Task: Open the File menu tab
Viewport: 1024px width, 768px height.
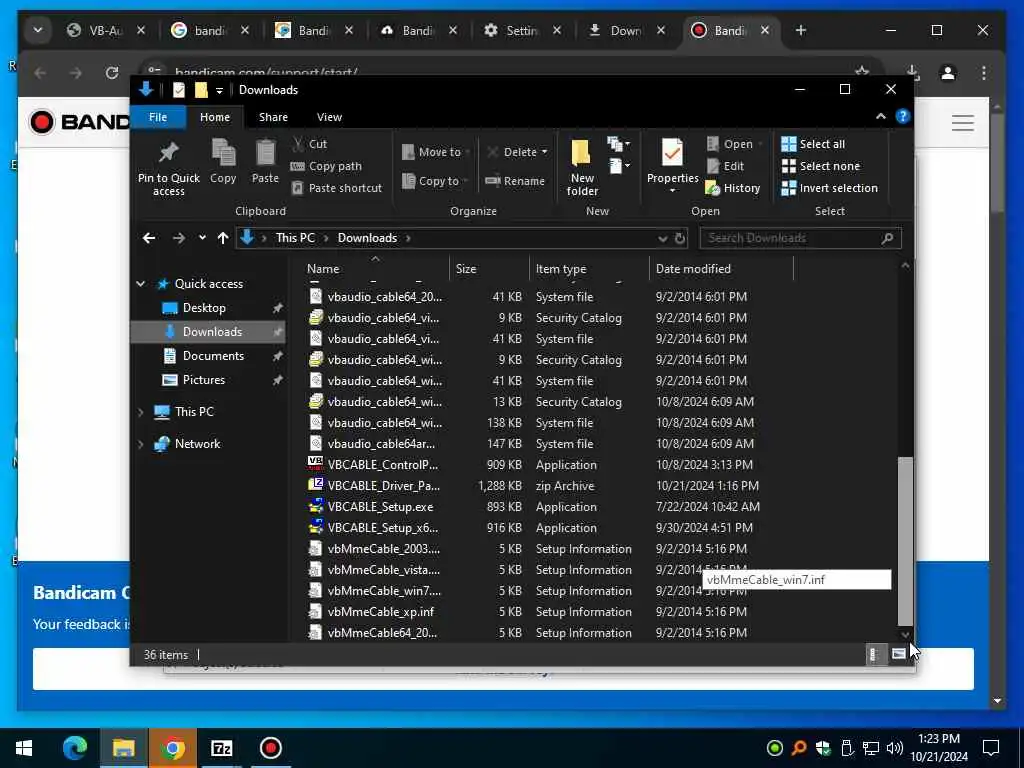Action: pos(158,117)
